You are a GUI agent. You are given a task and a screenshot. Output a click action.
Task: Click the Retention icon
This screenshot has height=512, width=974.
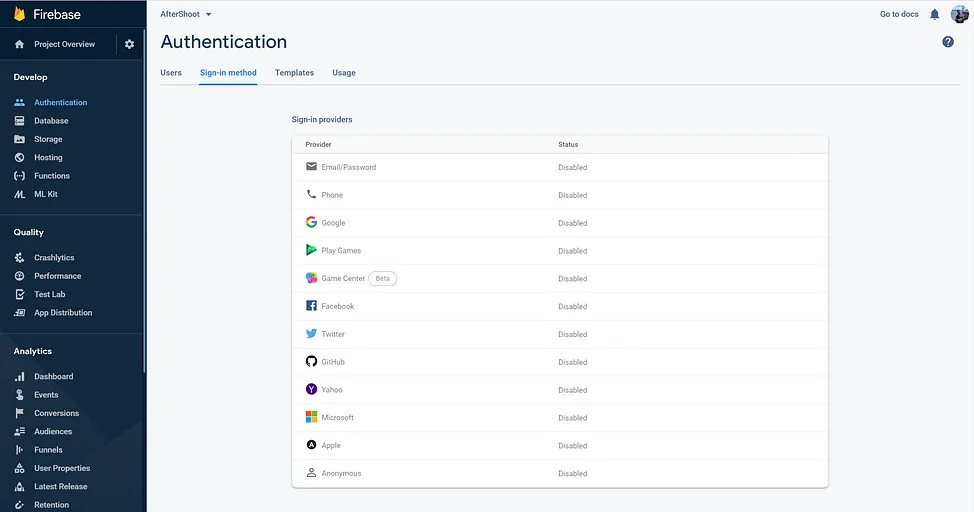[x=19, y=505]
